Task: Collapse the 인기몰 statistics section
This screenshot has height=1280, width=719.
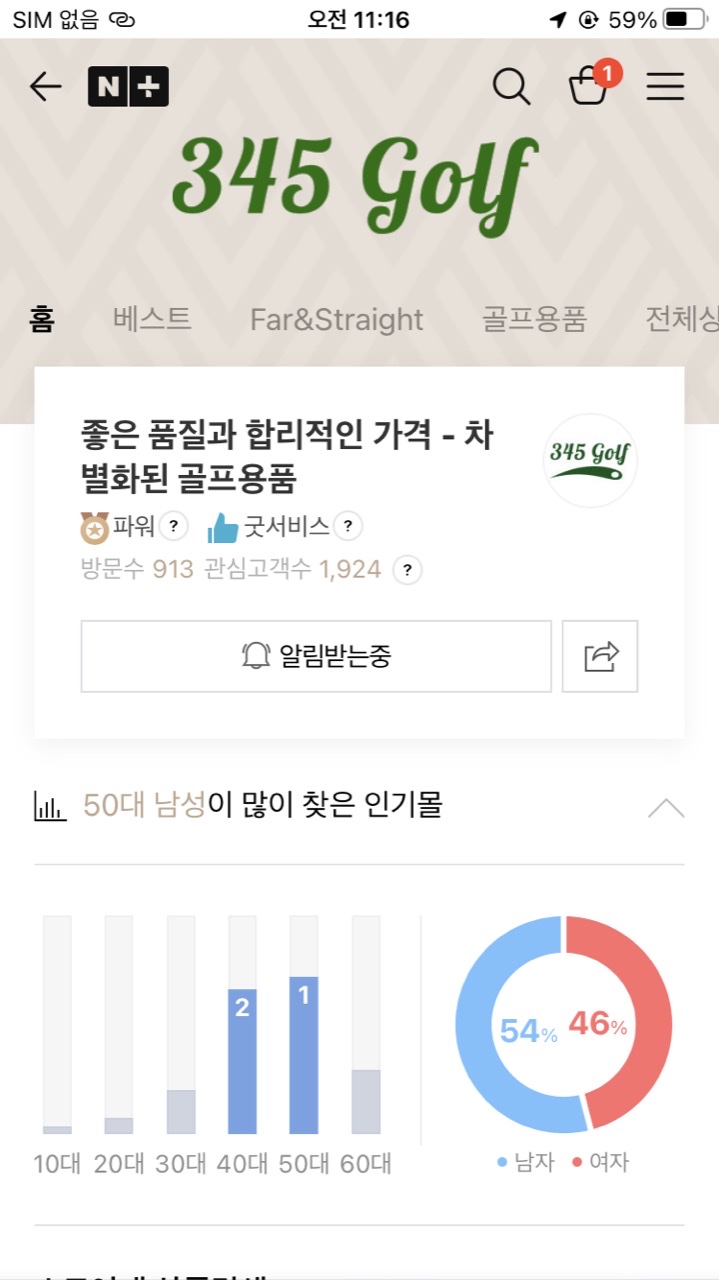Action: [x=666, y=808]
